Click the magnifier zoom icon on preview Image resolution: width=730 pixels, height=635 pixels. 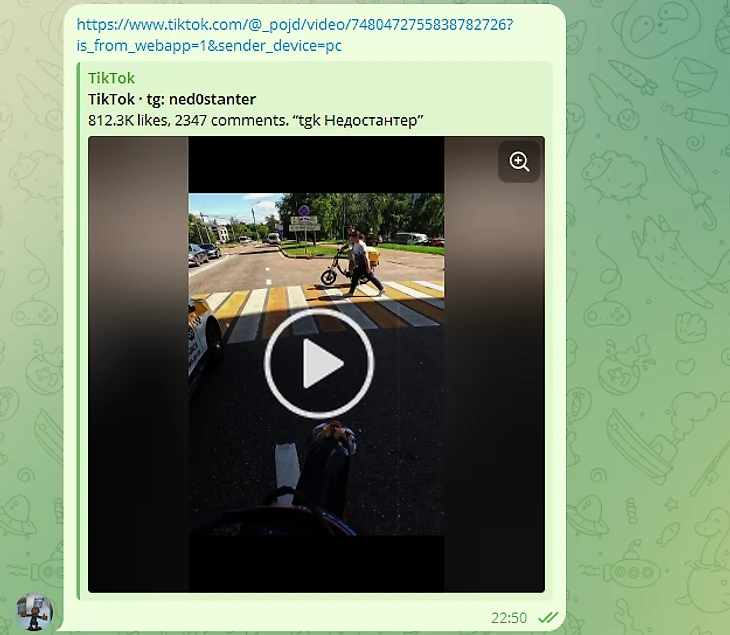519,162
